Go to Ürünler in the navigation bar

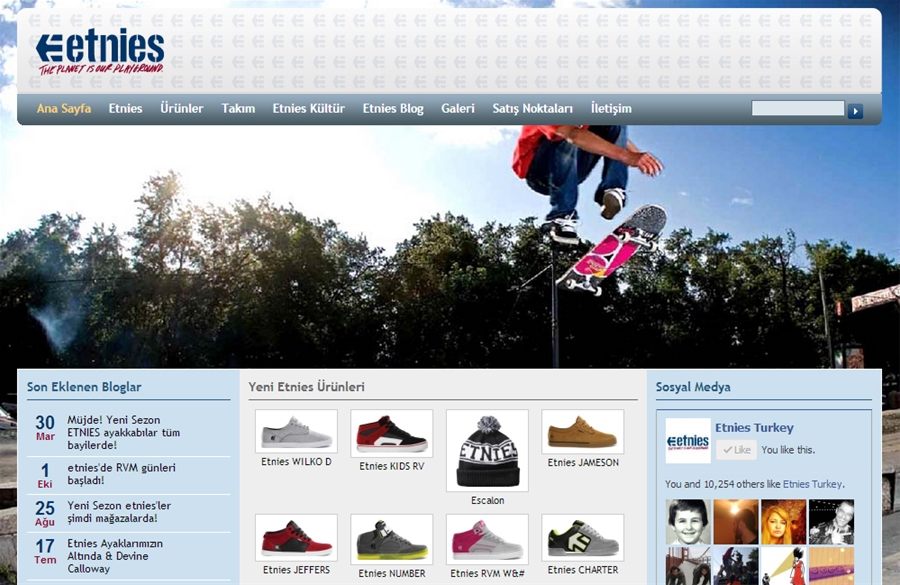[181, 108]
